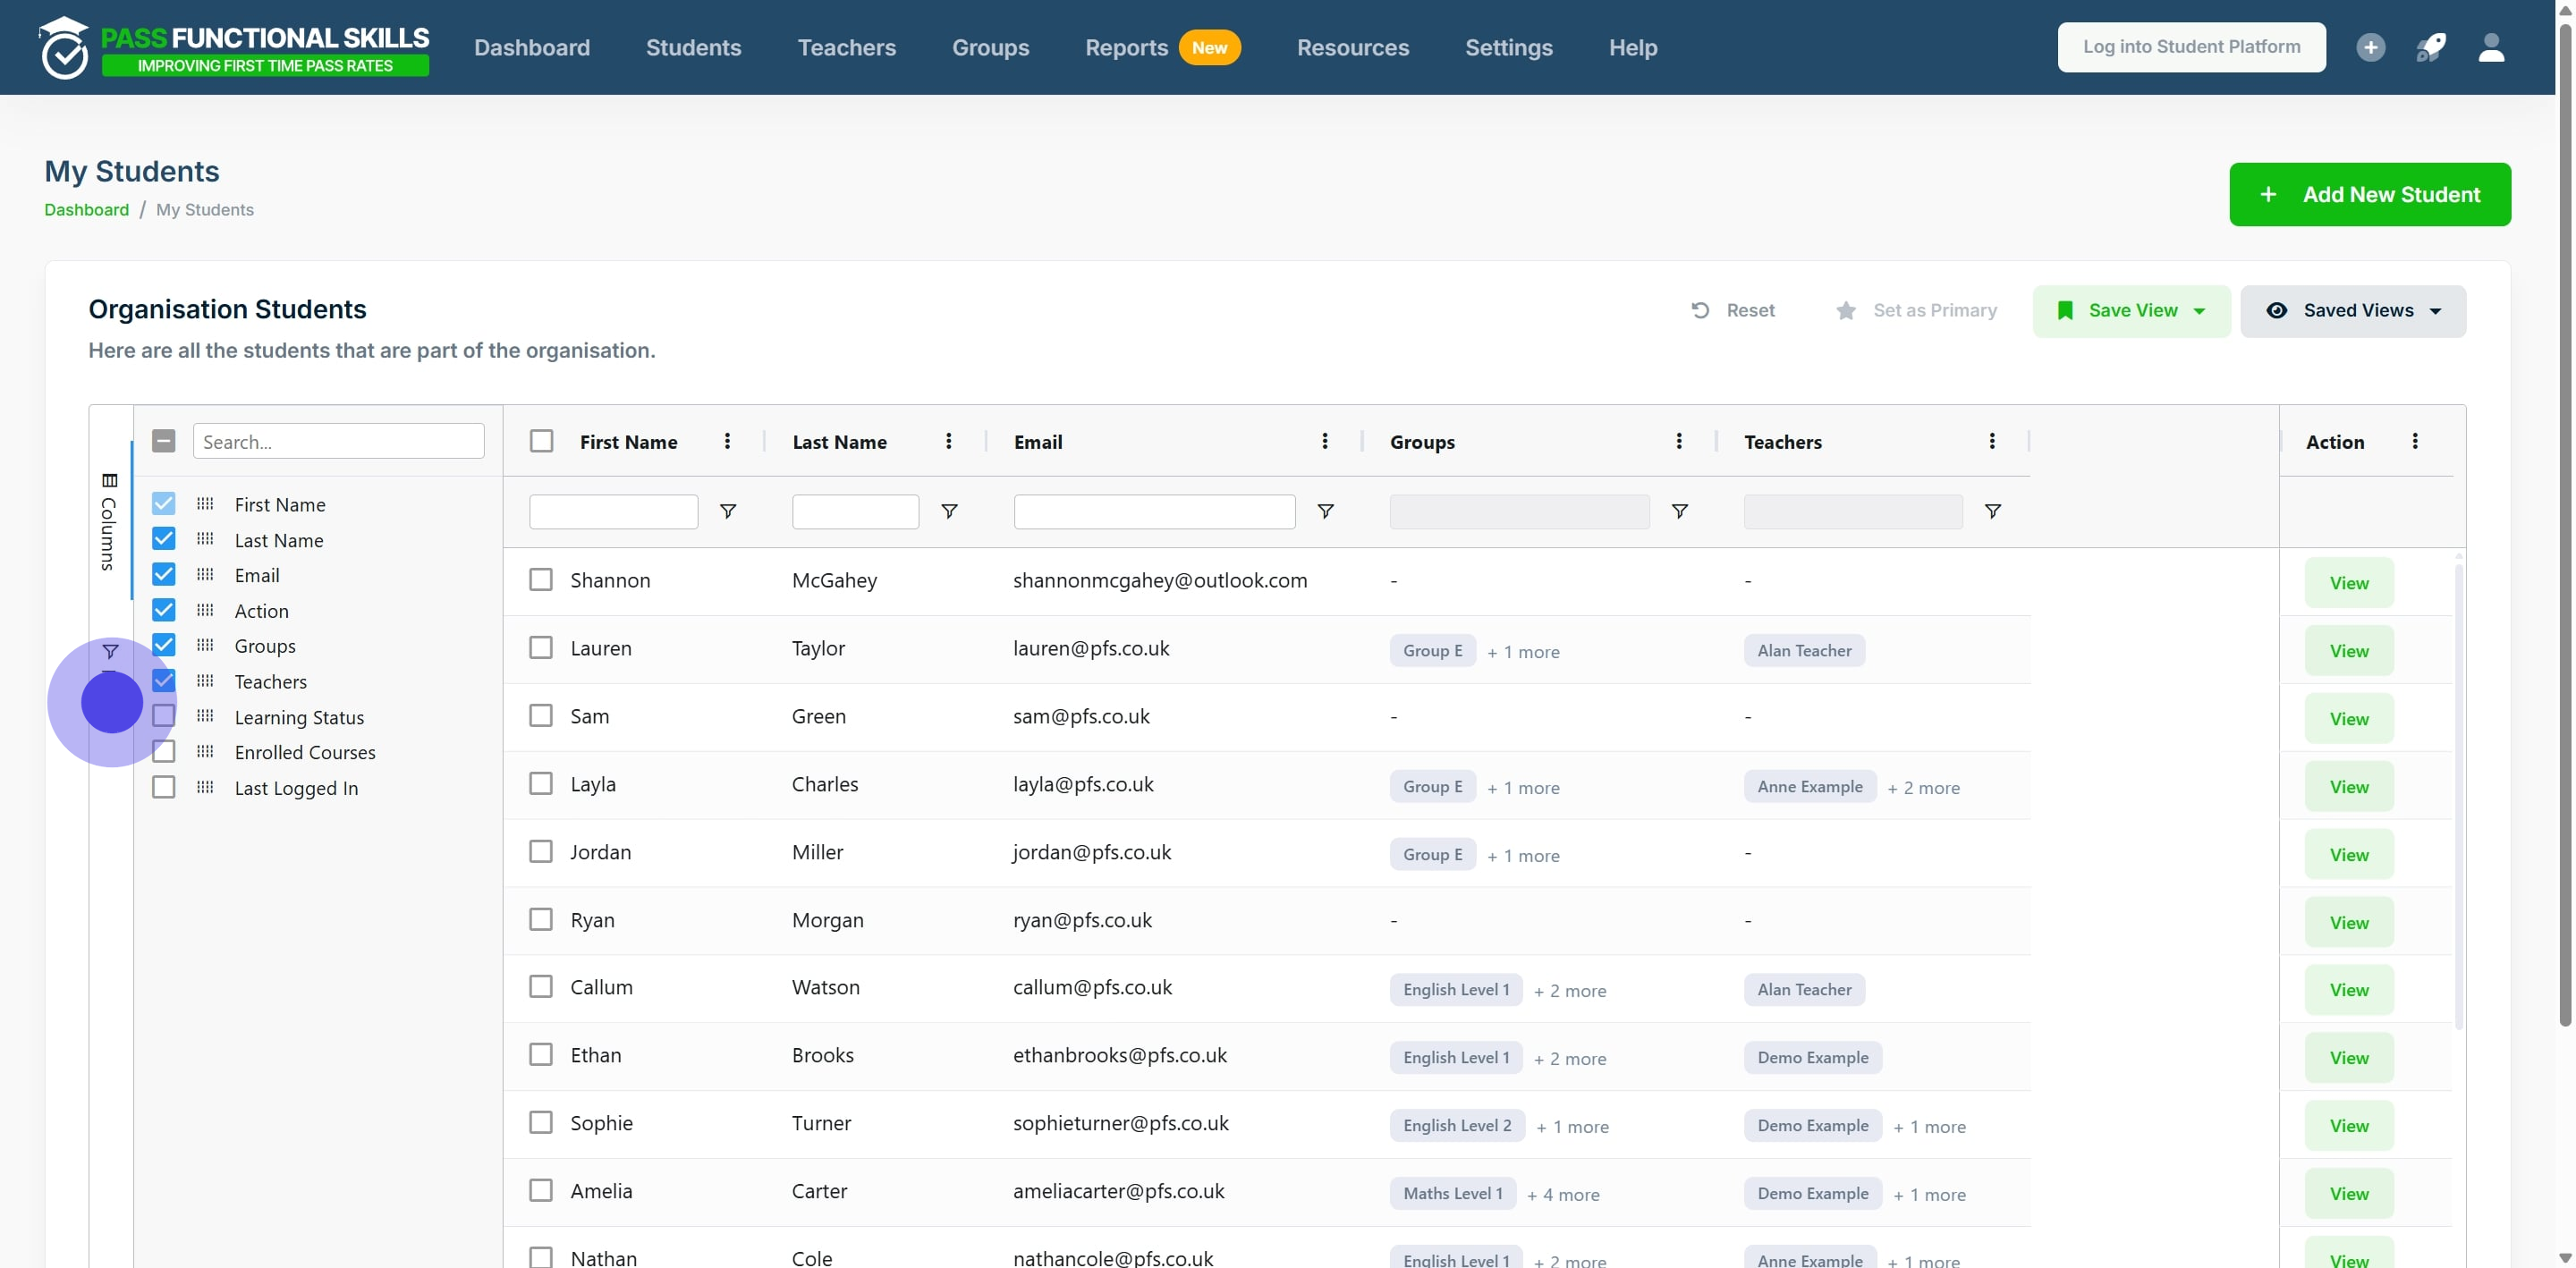Click drag handle beside Last Logged In

(x=205, y=787)
